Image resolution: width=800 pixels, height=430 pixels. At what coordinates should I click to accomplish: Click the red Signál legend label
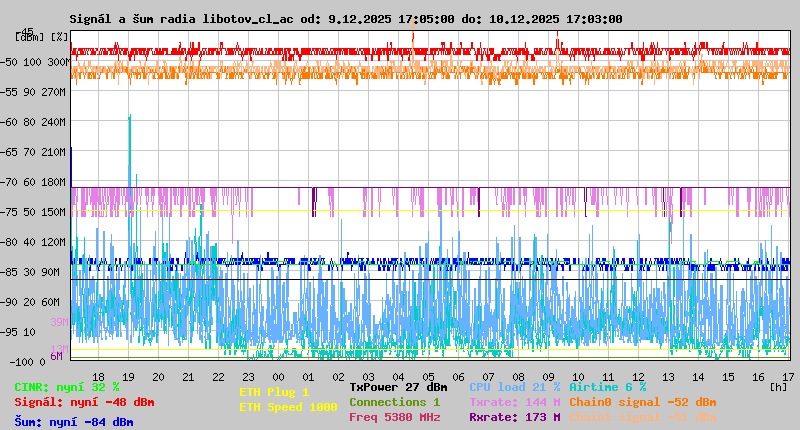click(x=84, y=402)
